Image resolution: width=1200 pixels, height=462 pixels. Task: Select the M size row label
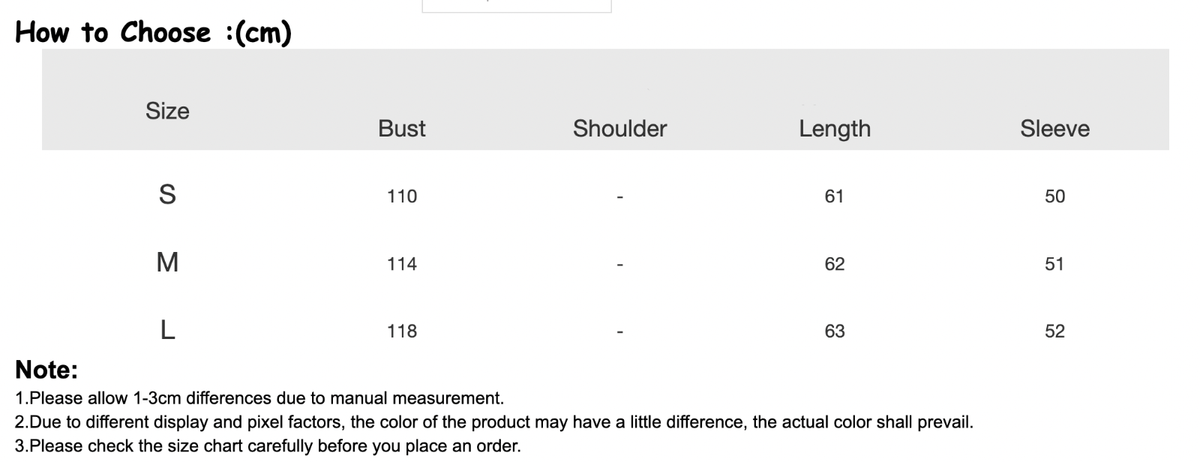[167, 264]
